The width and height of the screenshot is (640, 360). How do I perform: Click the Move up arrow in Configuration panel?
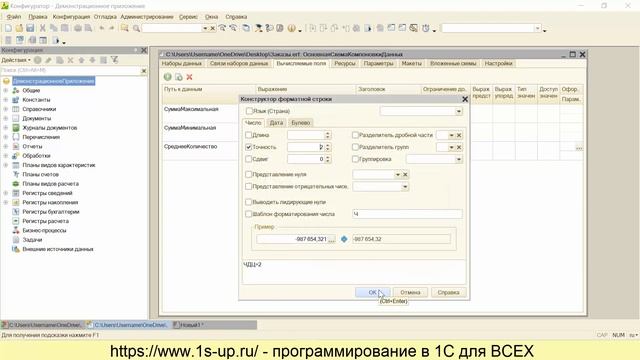(x=82, y=60)
